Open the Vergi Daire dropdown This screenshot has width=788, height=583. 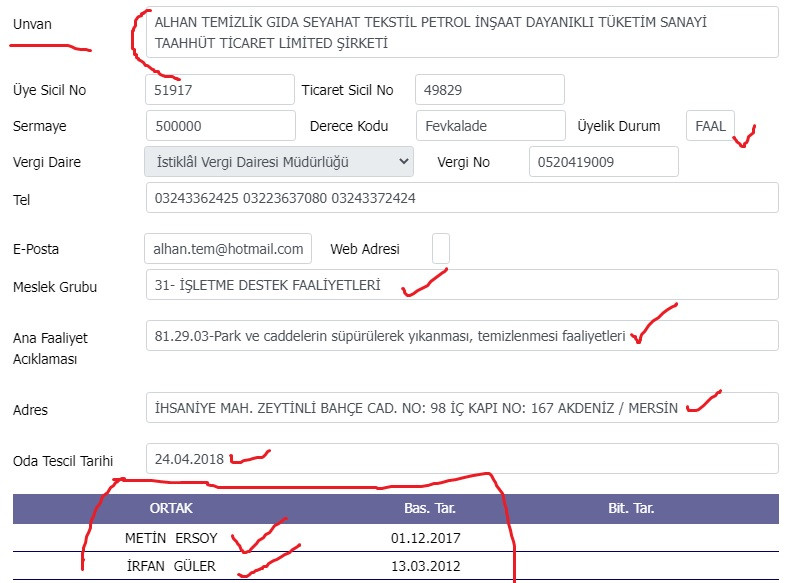coord(279,161)
